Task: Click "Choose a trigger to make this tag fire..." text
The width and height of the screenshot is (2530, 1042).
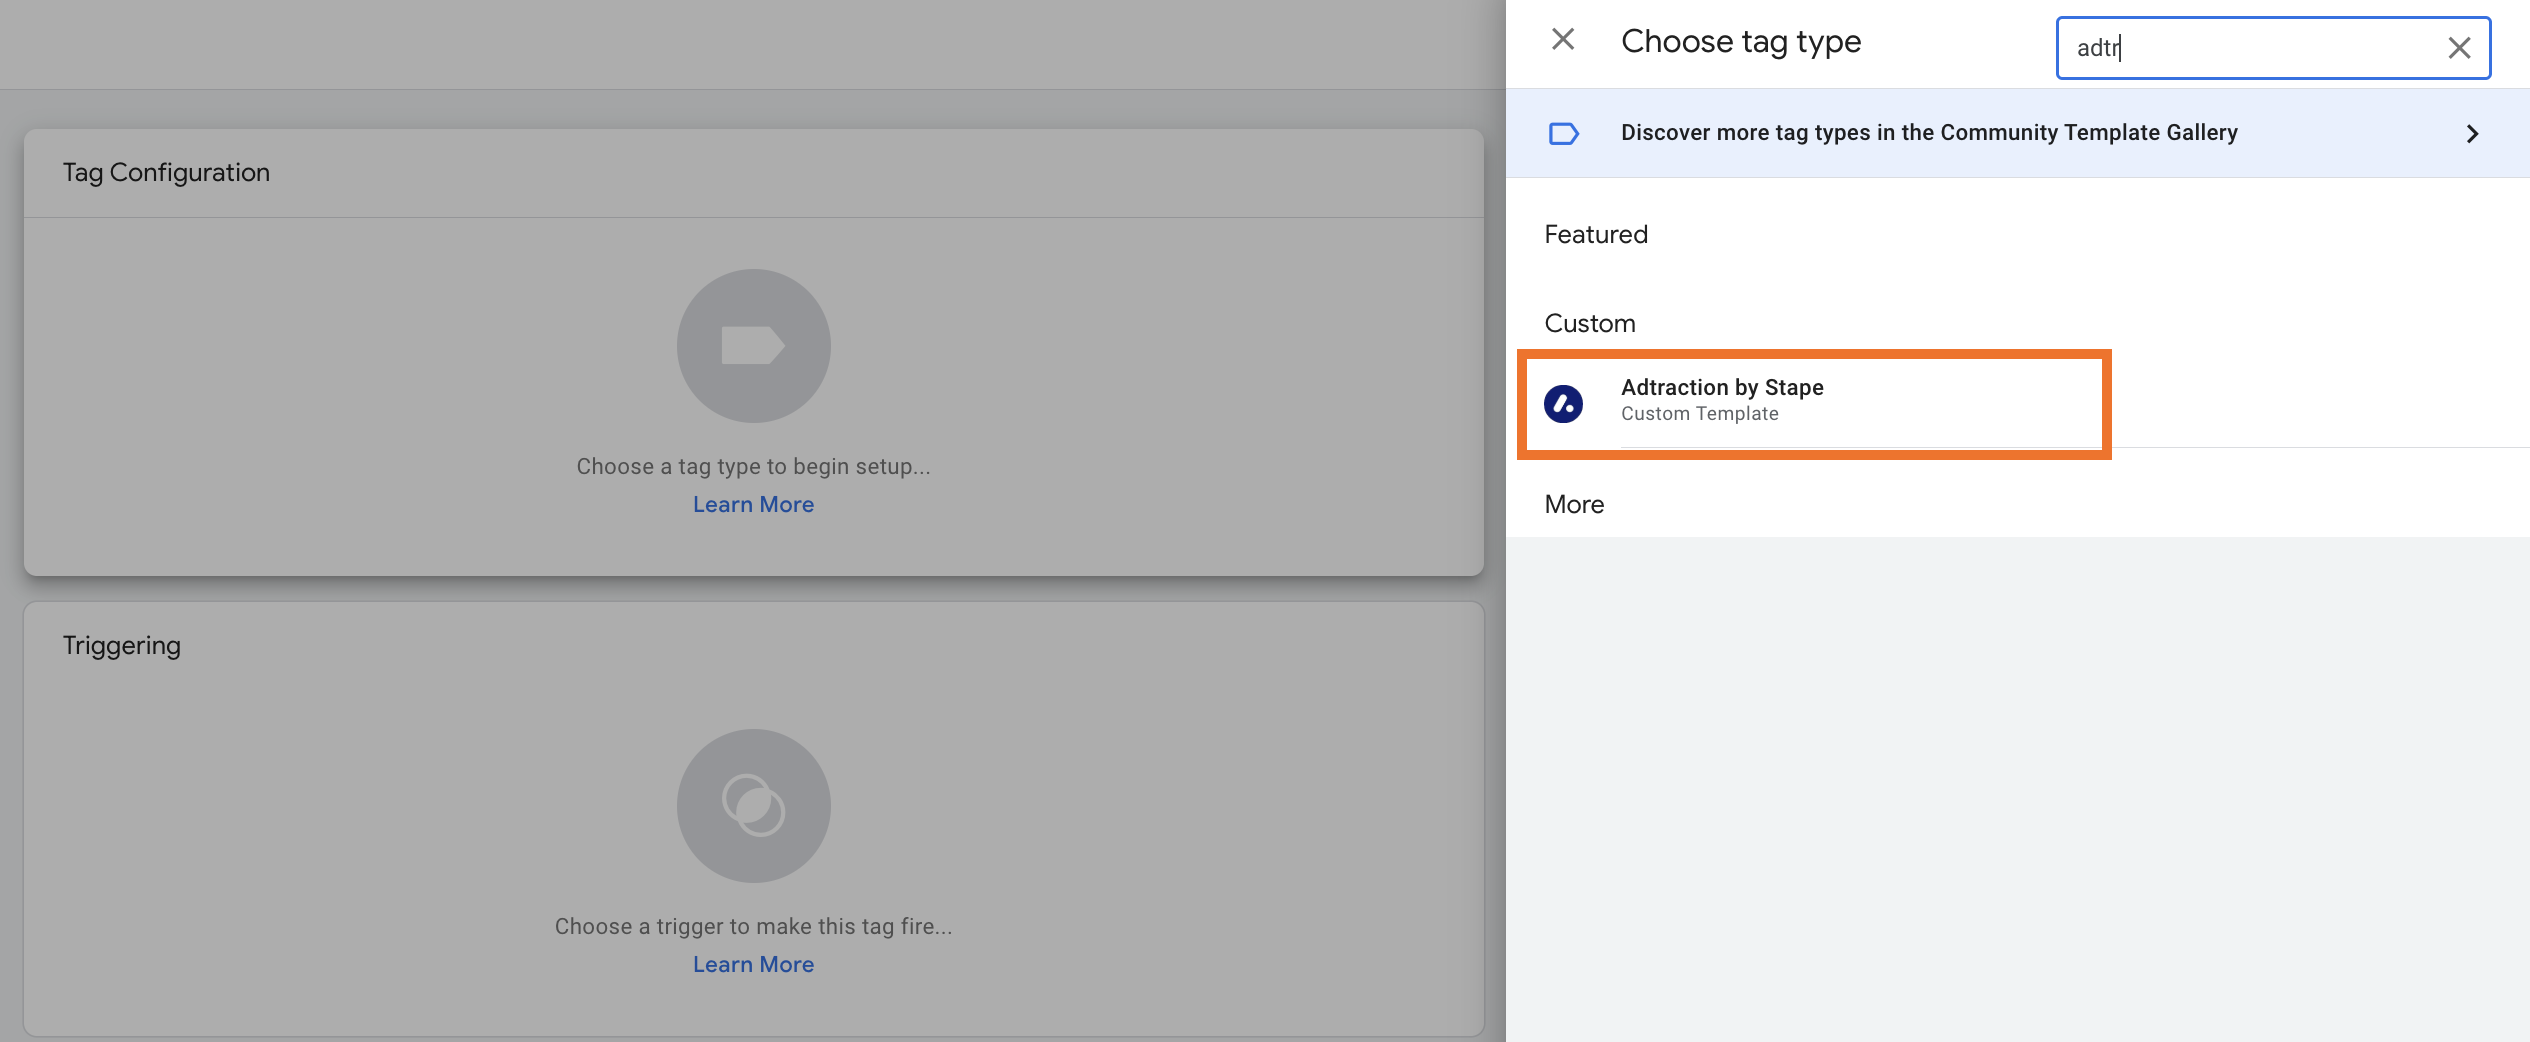Action: (753, 927)
